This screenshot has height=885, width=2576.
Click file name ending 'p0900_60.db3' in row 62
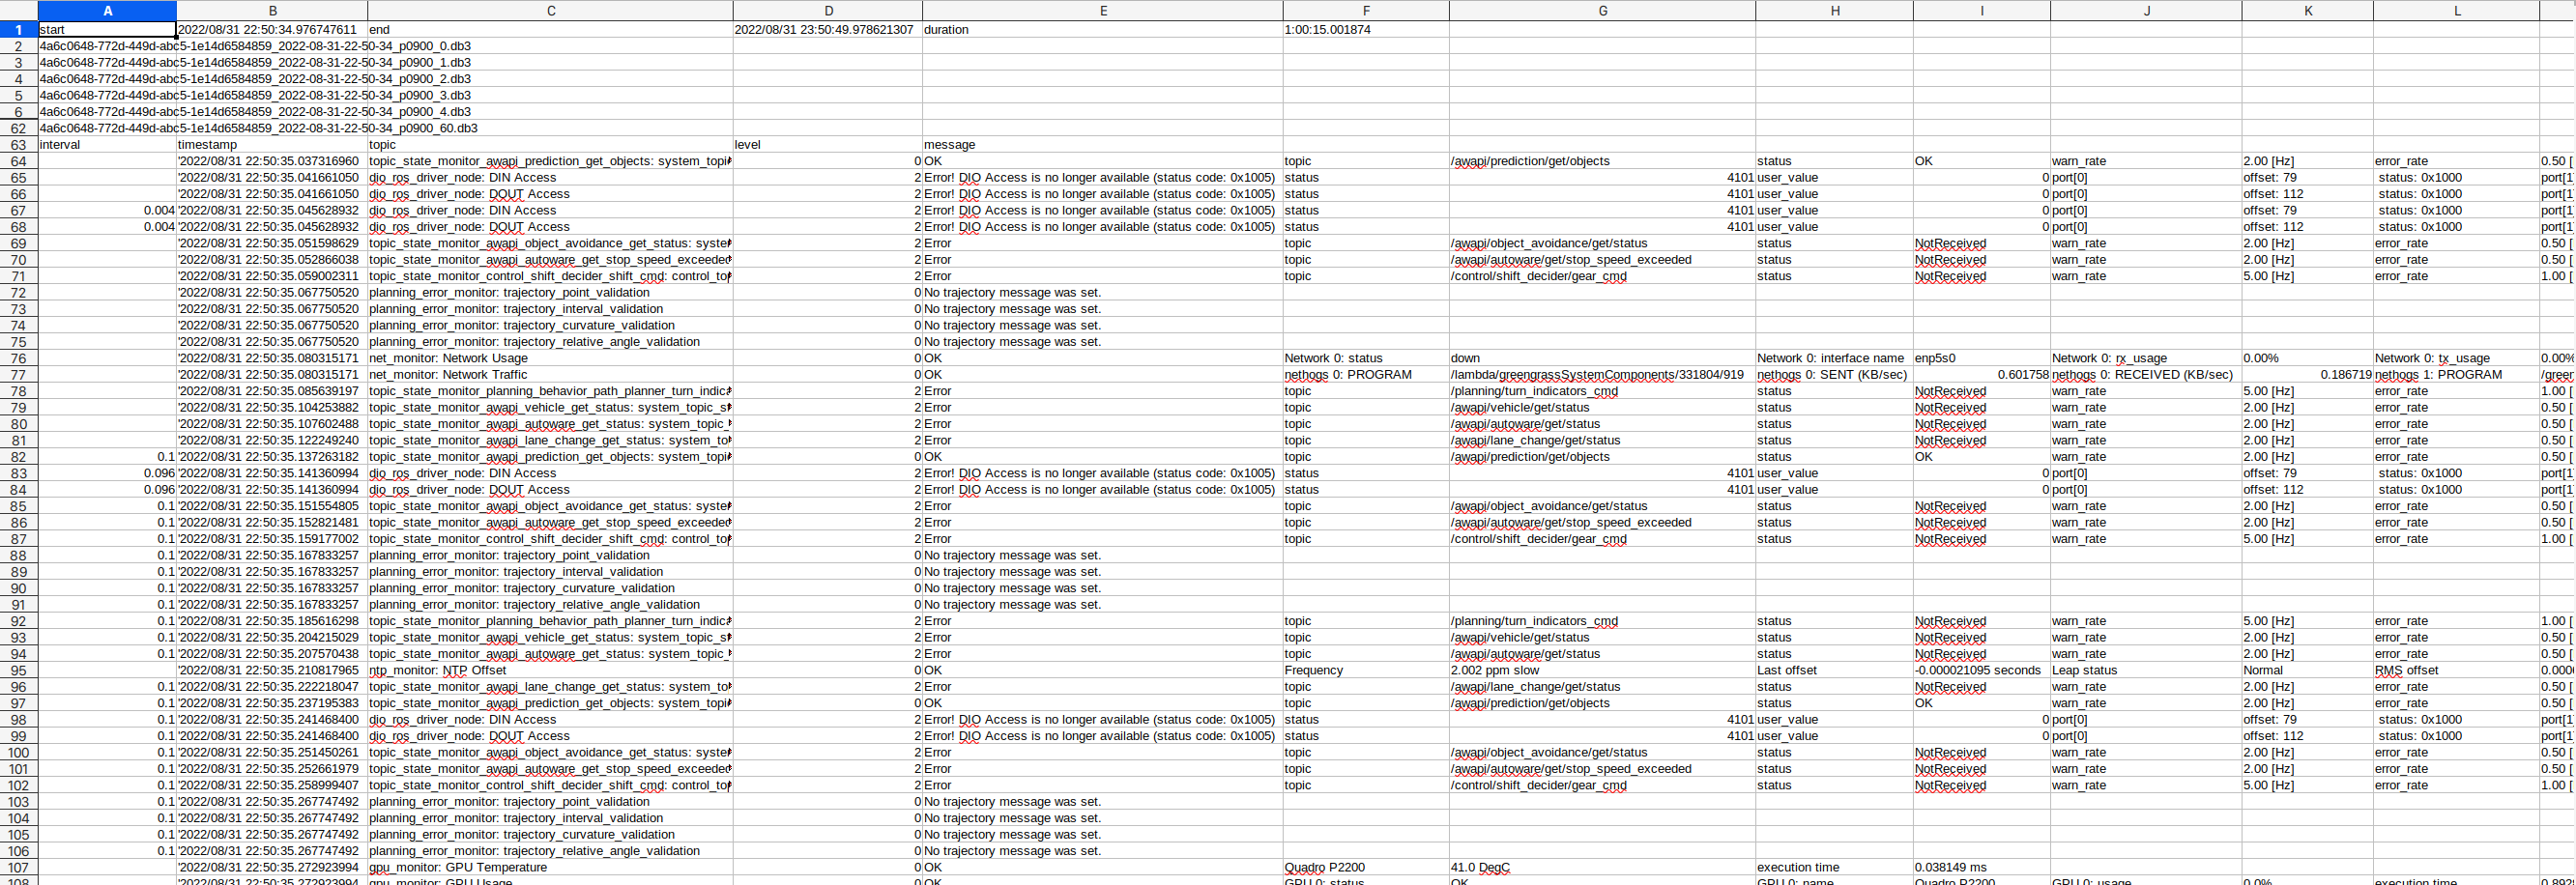tap(258, 128)
